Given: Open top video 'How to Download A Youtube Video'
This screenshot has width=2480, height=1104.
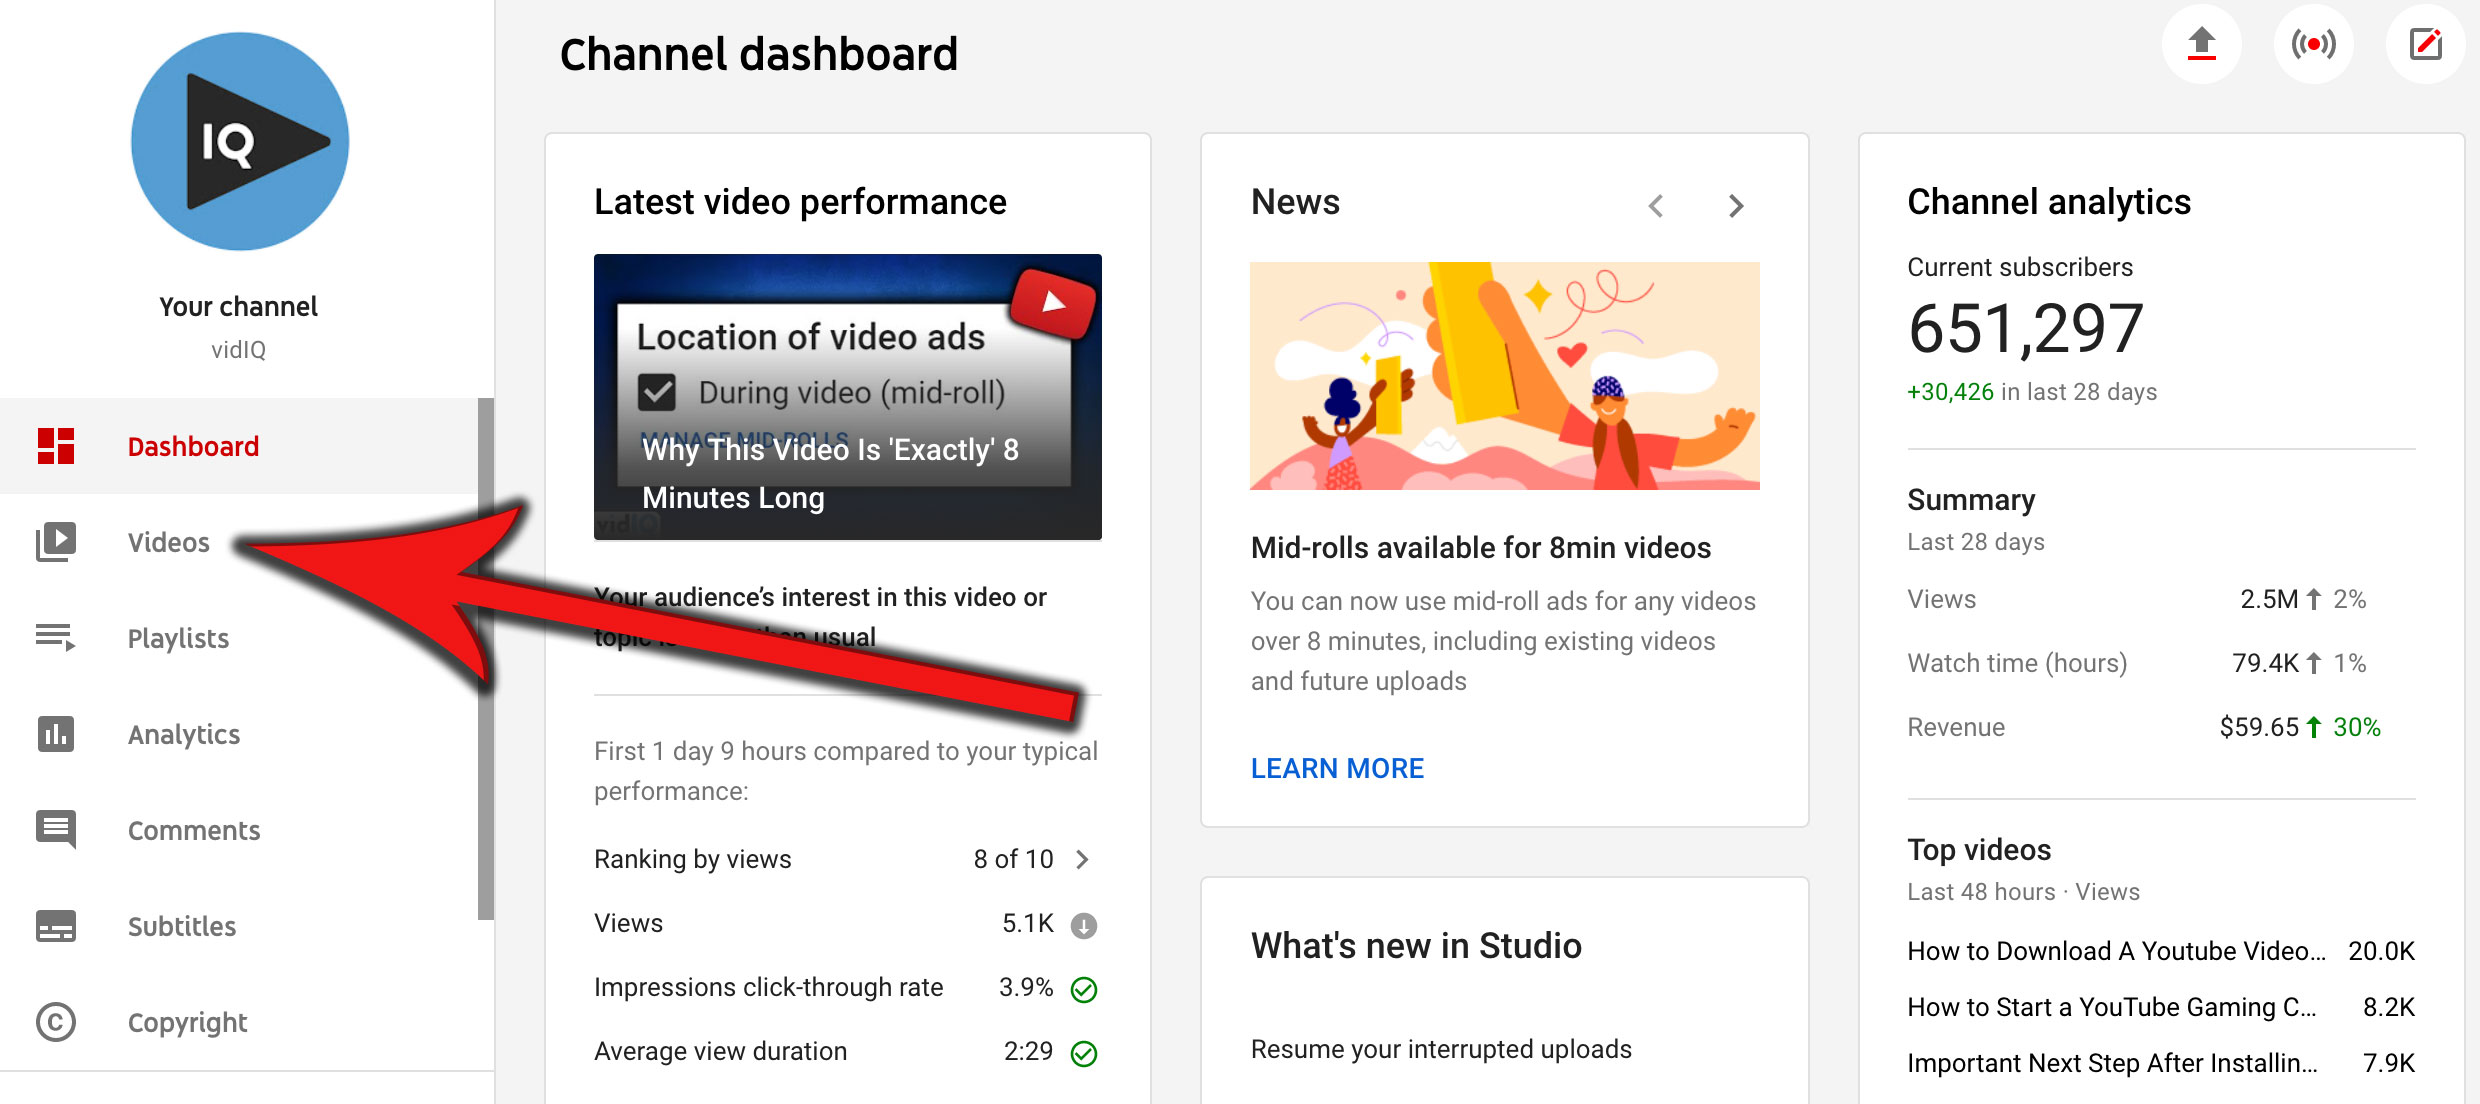Looking at the screenshot, I should pyautogui.click(x=2115, y=951).
